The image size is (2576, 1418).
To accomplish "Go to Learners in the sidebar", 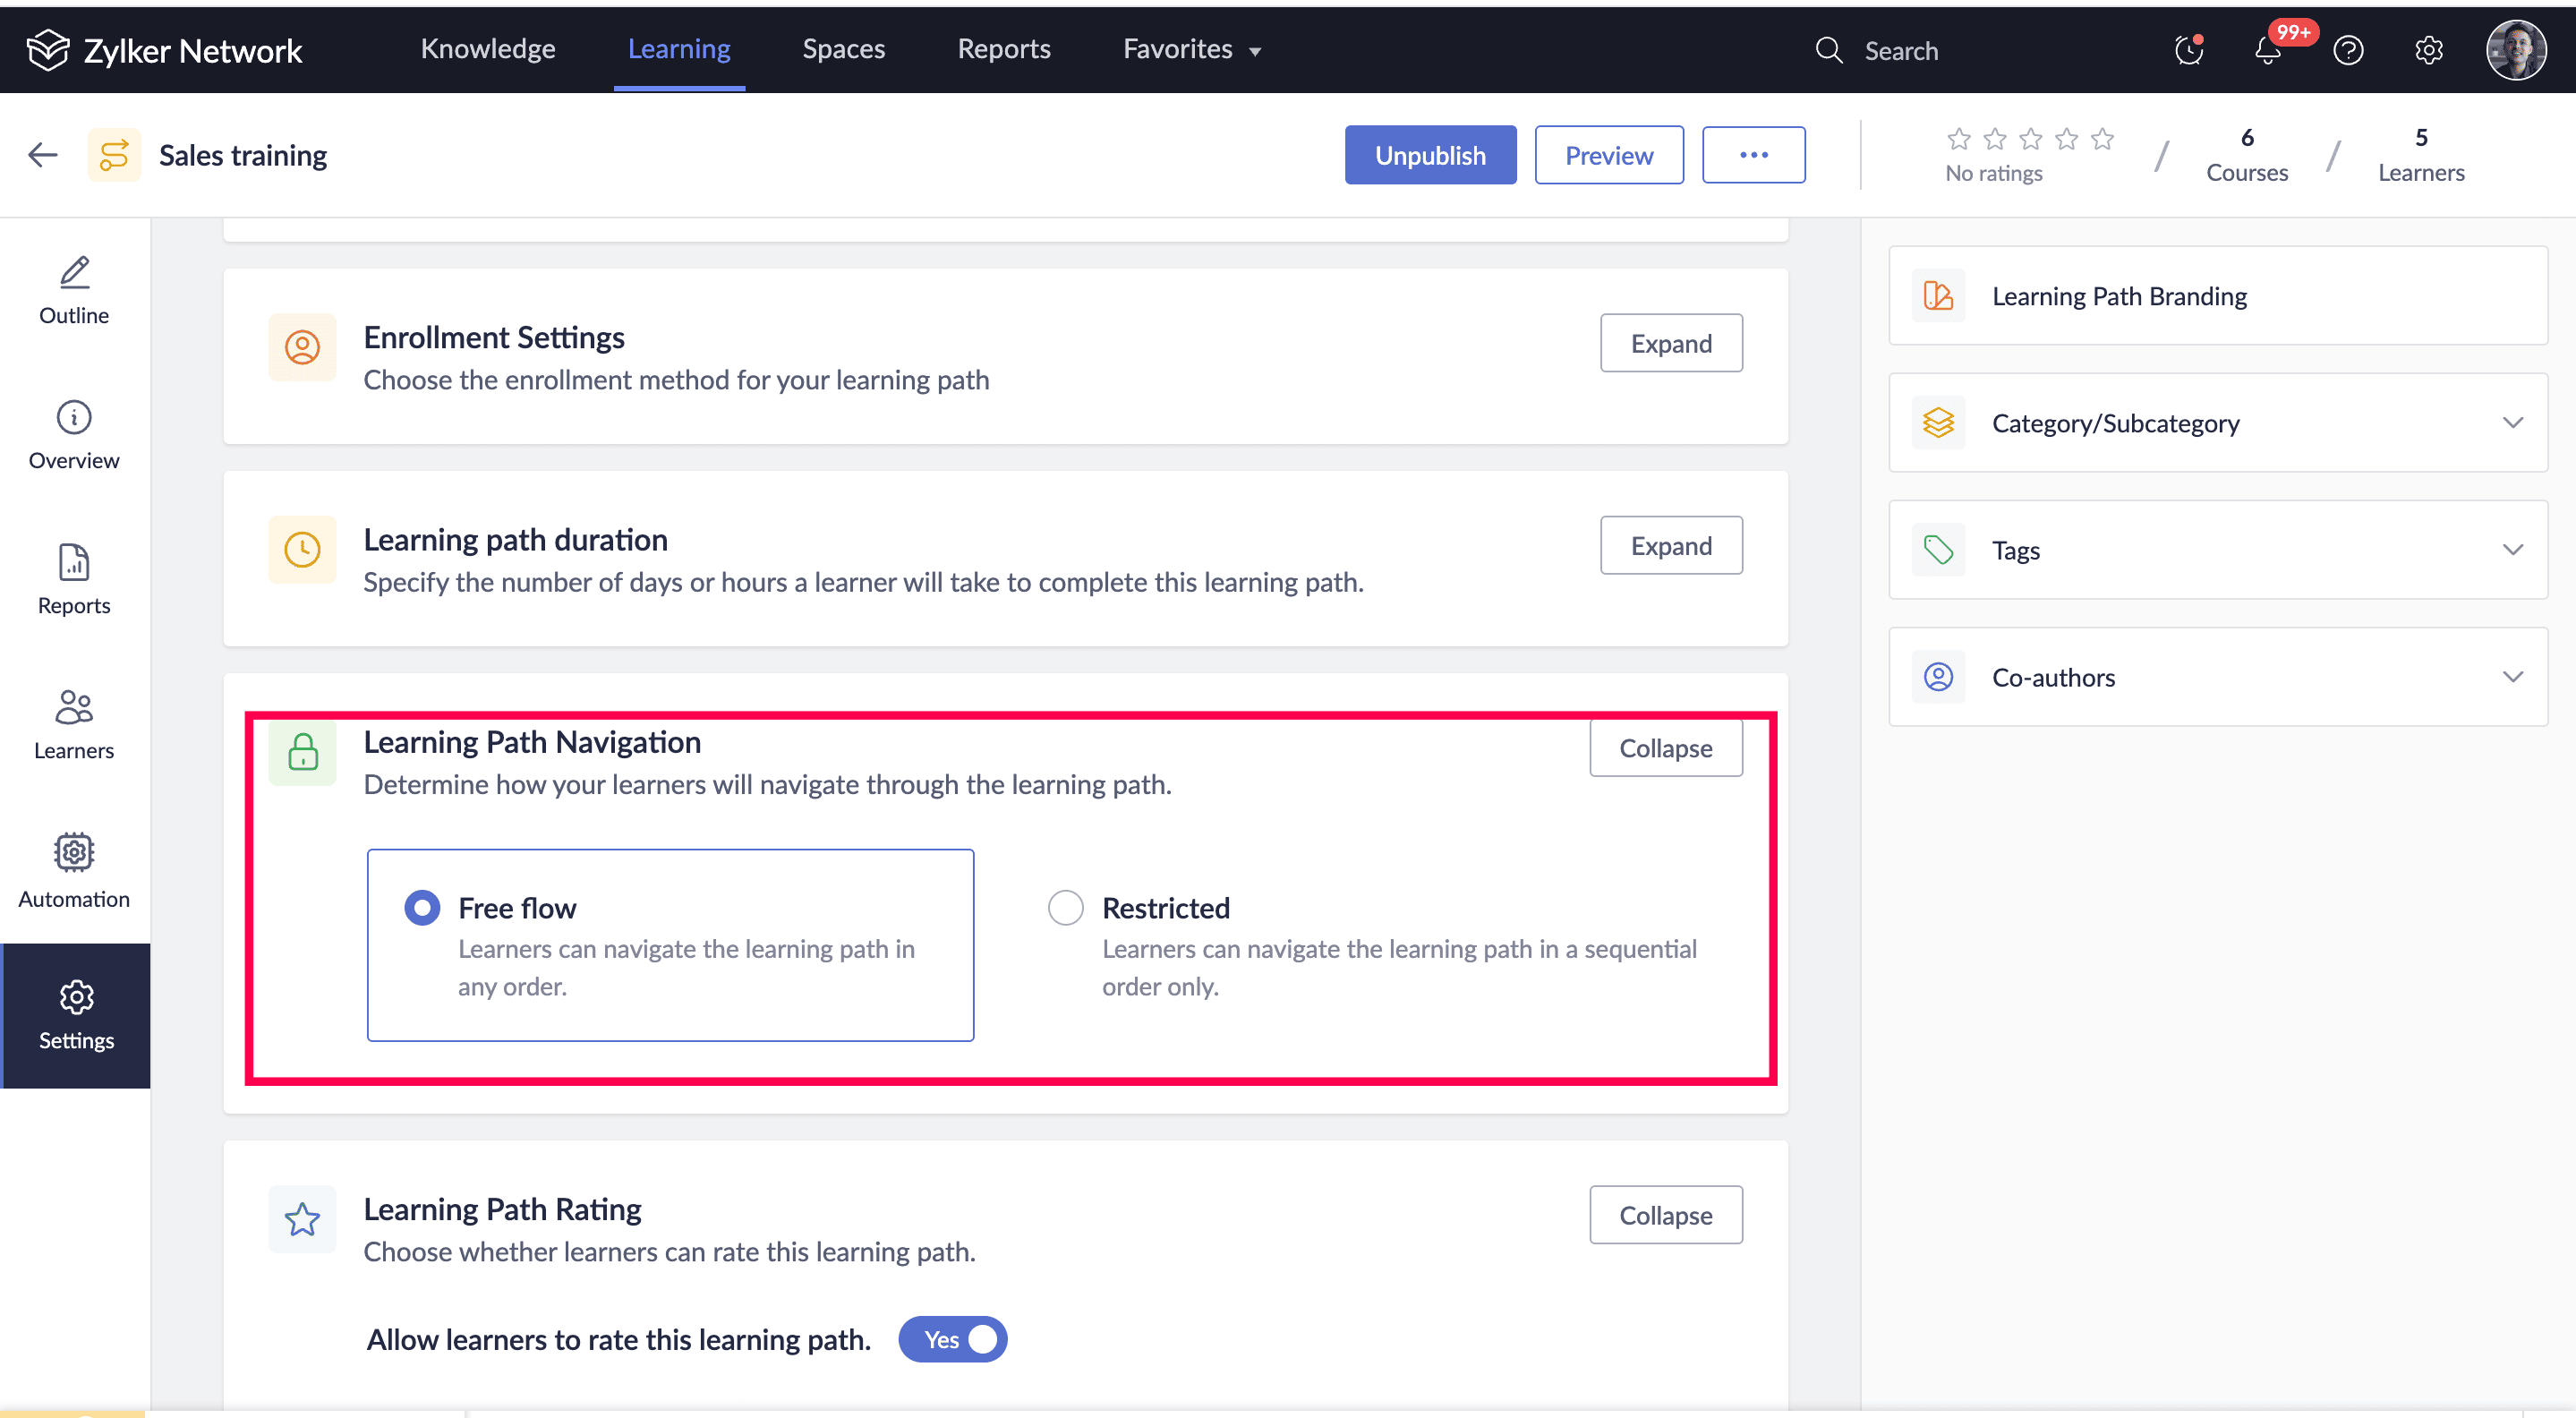I will point(74,725).
